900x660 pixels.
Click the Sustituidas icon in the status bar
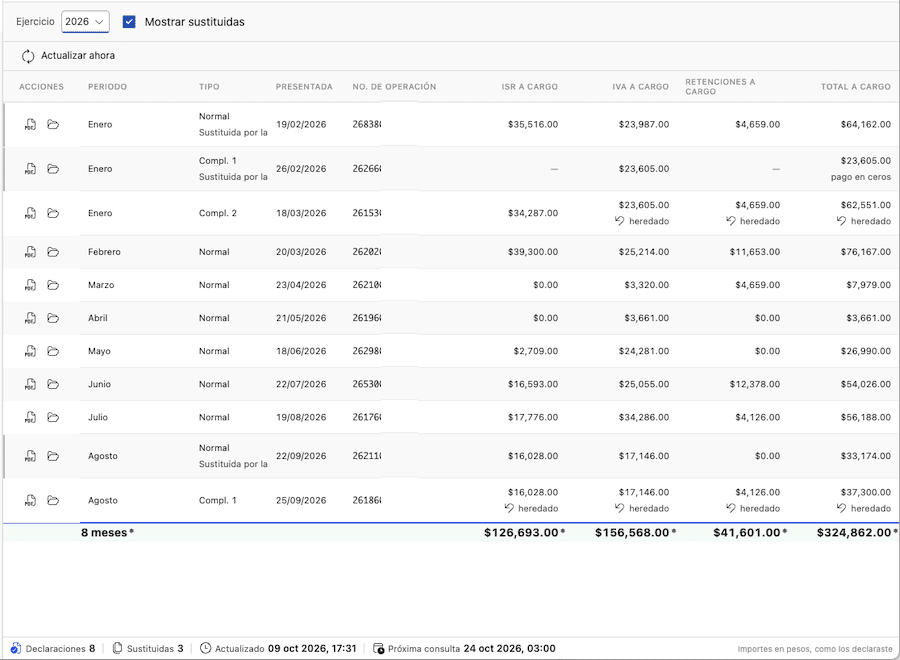click(x=117, y=649)
